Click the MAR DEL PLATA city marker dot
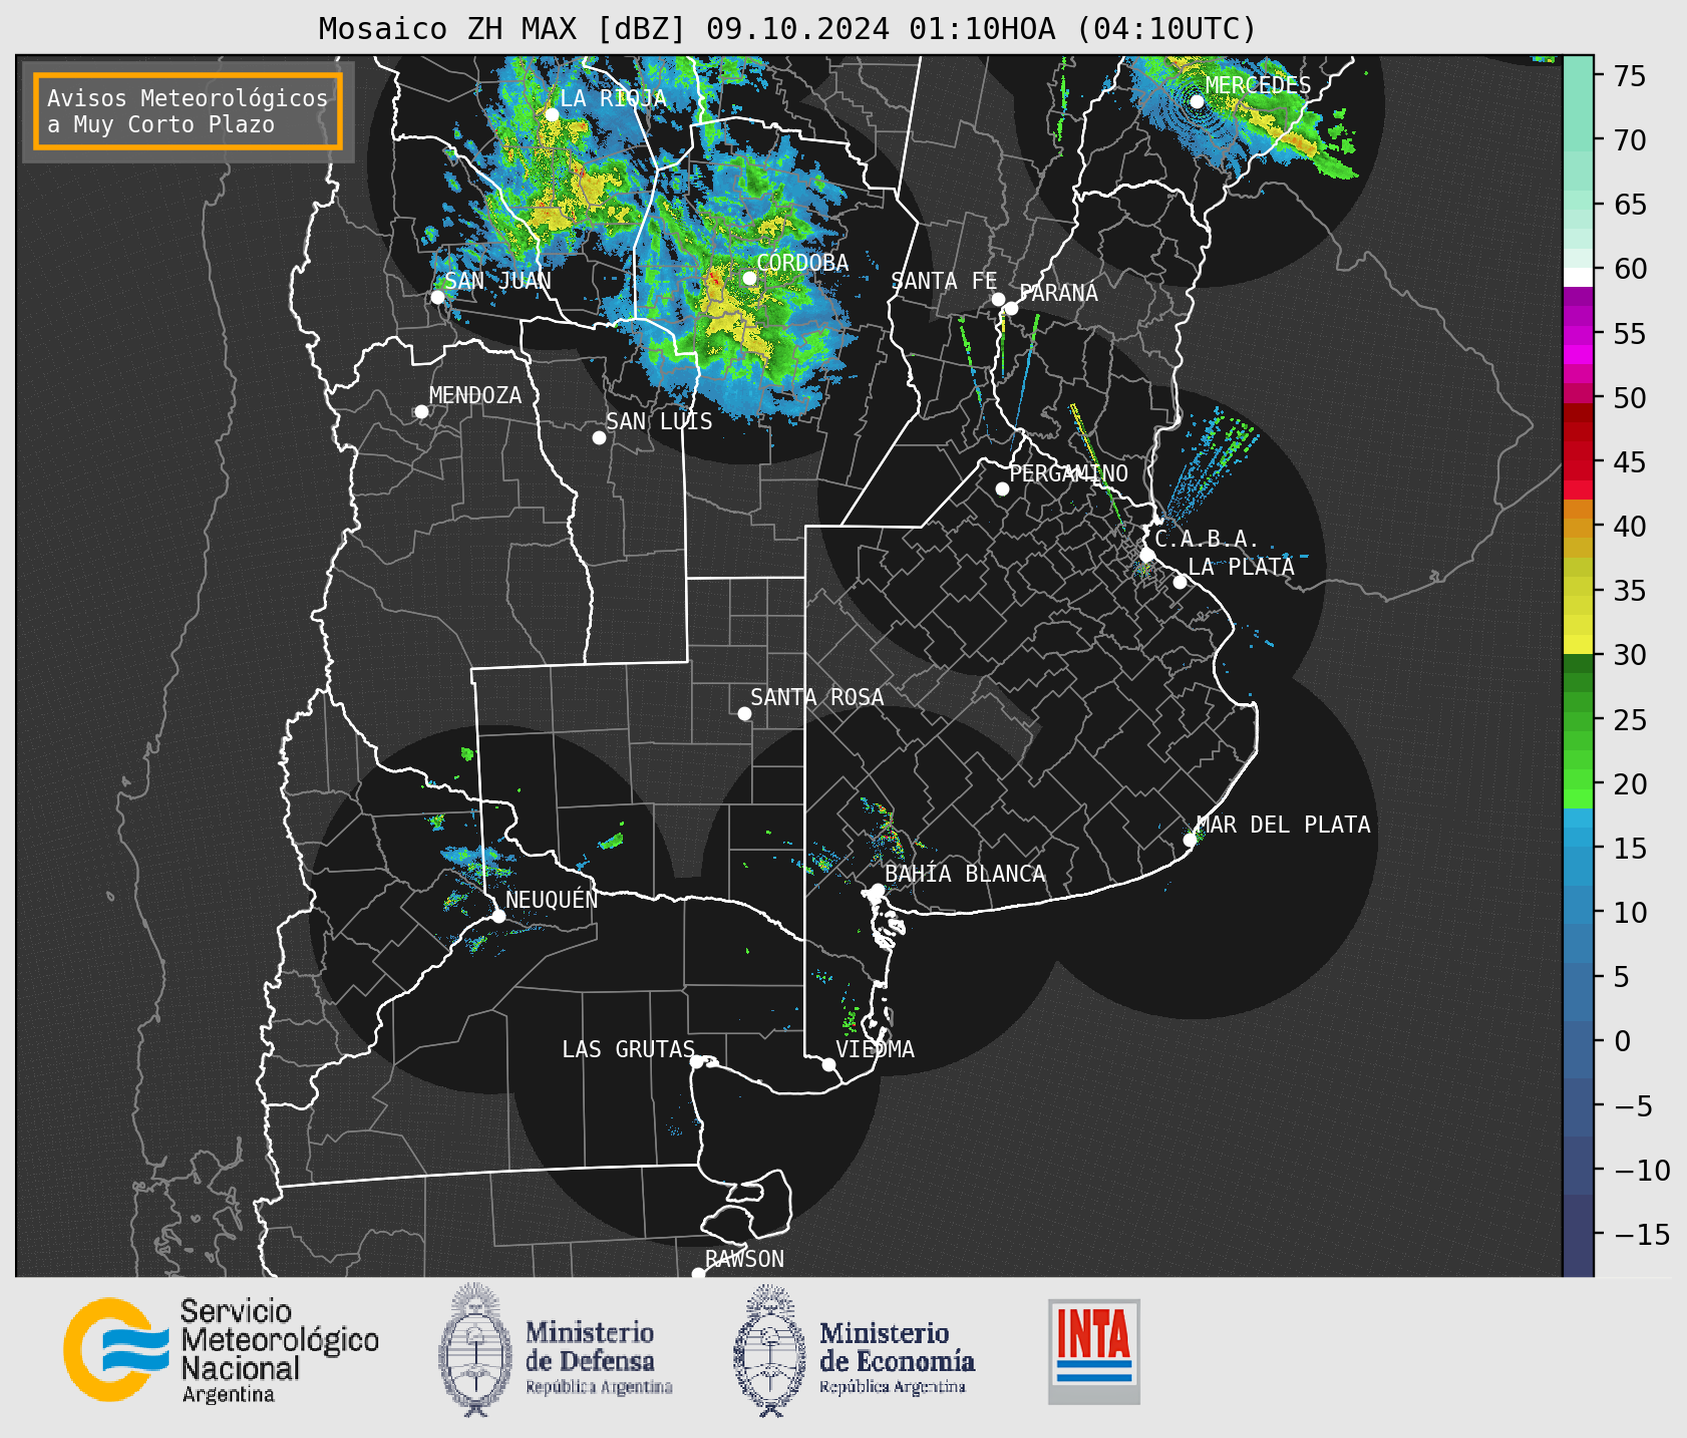This screenshot has height=1438, width=1687. pyautogui.click(x=1190, y=839)
